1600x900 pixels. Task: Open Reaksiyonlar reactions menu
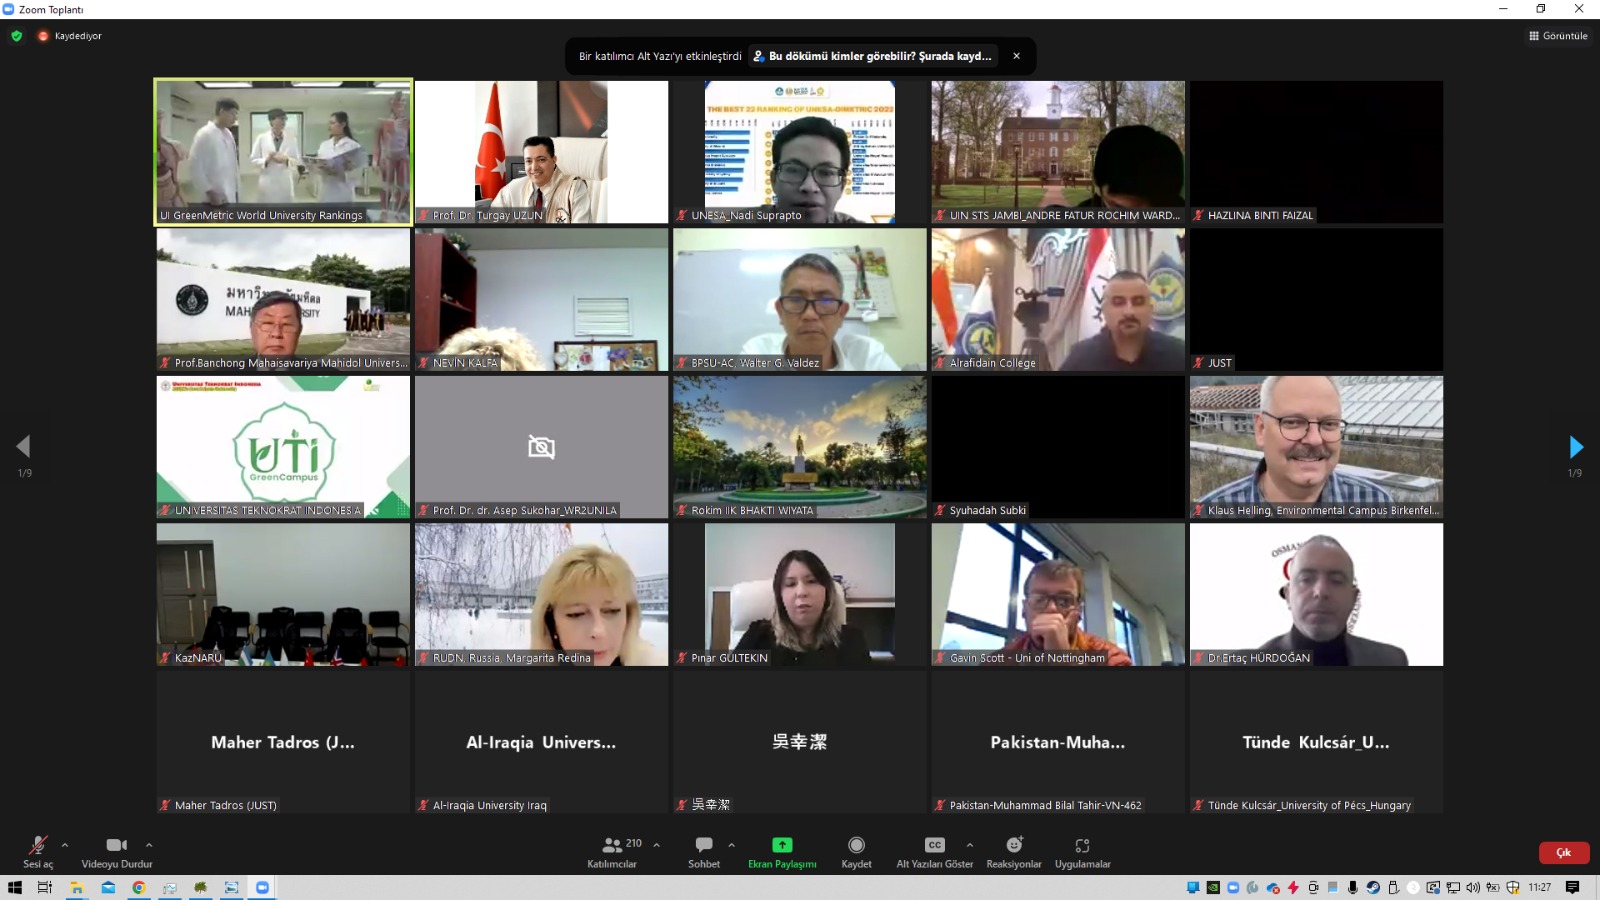click(1014, 851)
